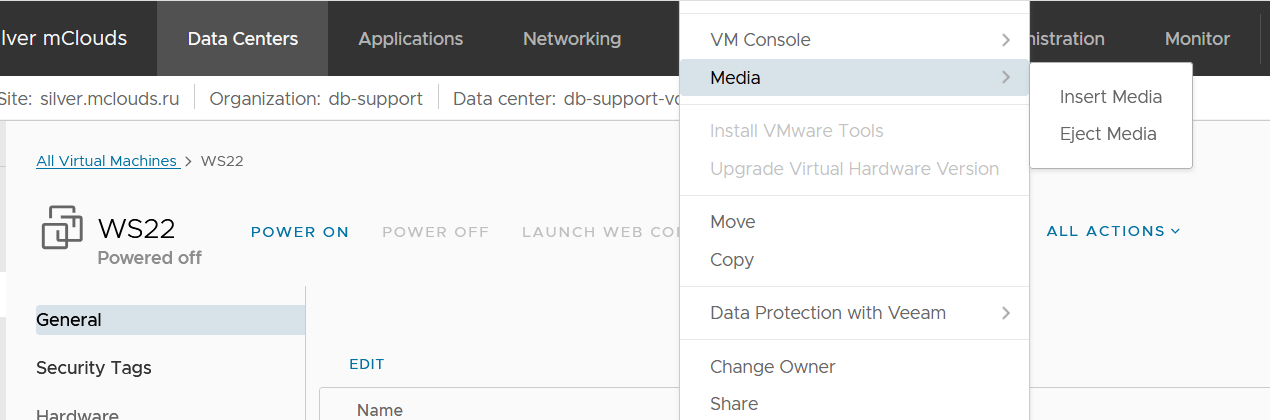Expand the VM Console submenu arrow
Image resolution: width=1270 pixels, height=420 pixels.
pyautogui.click(x=1005, y=40)
